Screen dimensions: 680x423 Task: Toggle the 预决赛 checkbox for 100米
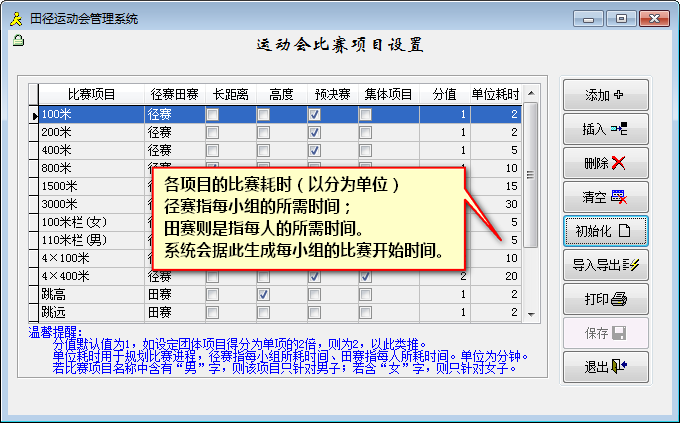click(314, 115)
